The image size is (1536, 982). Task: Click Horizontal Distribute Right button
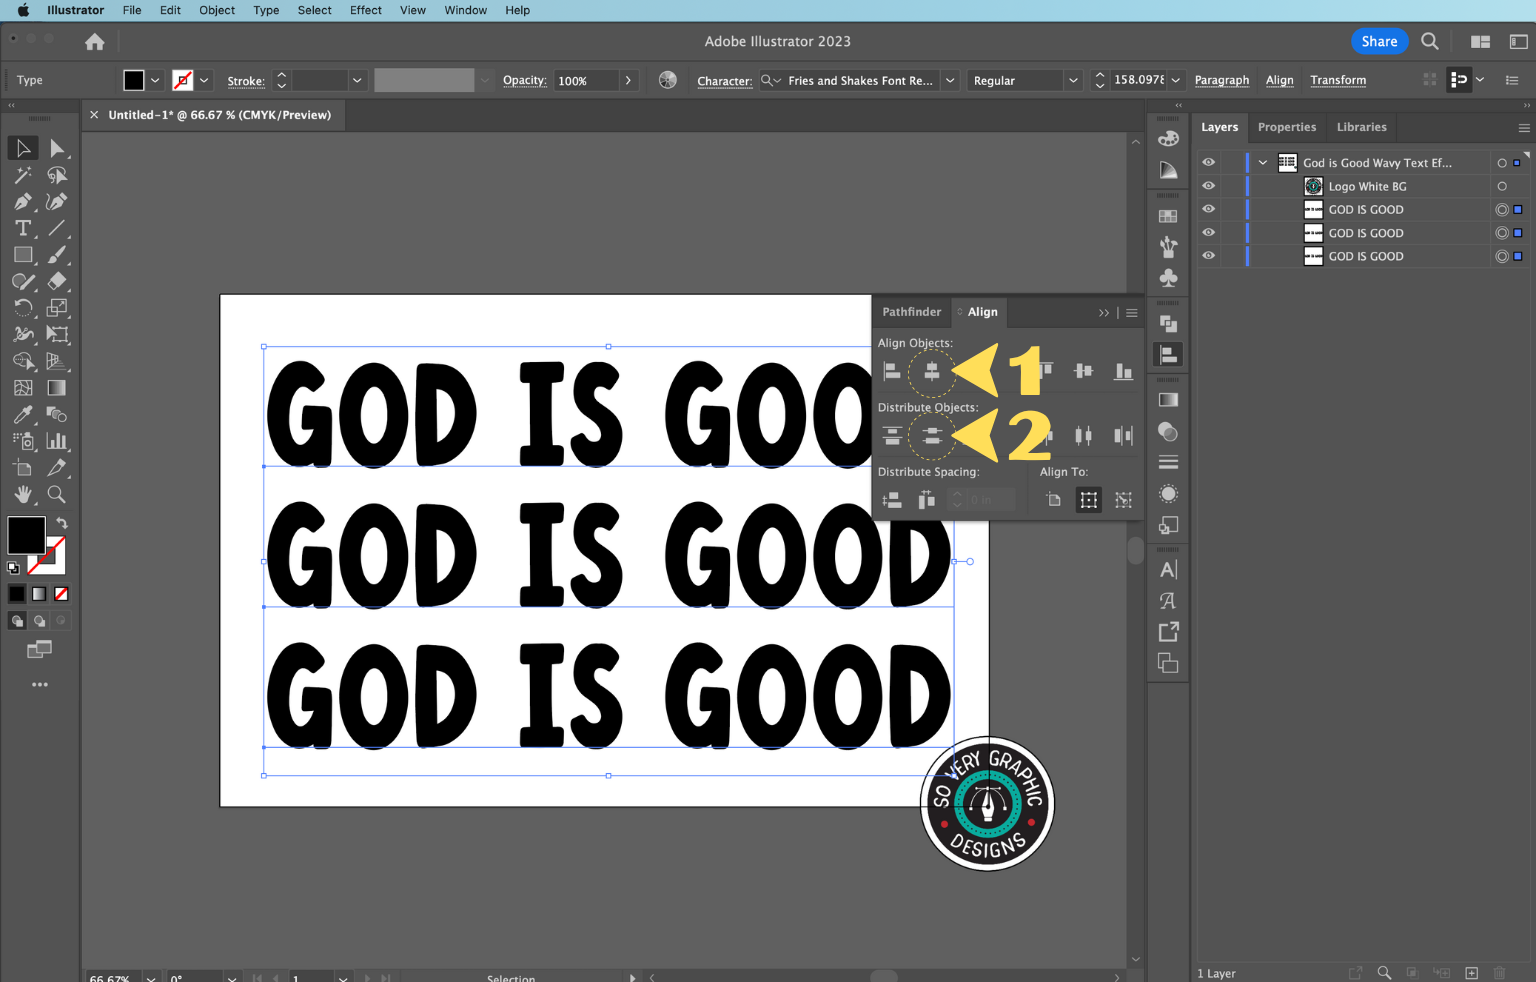pyautogui.click(x=1123, y=436)
